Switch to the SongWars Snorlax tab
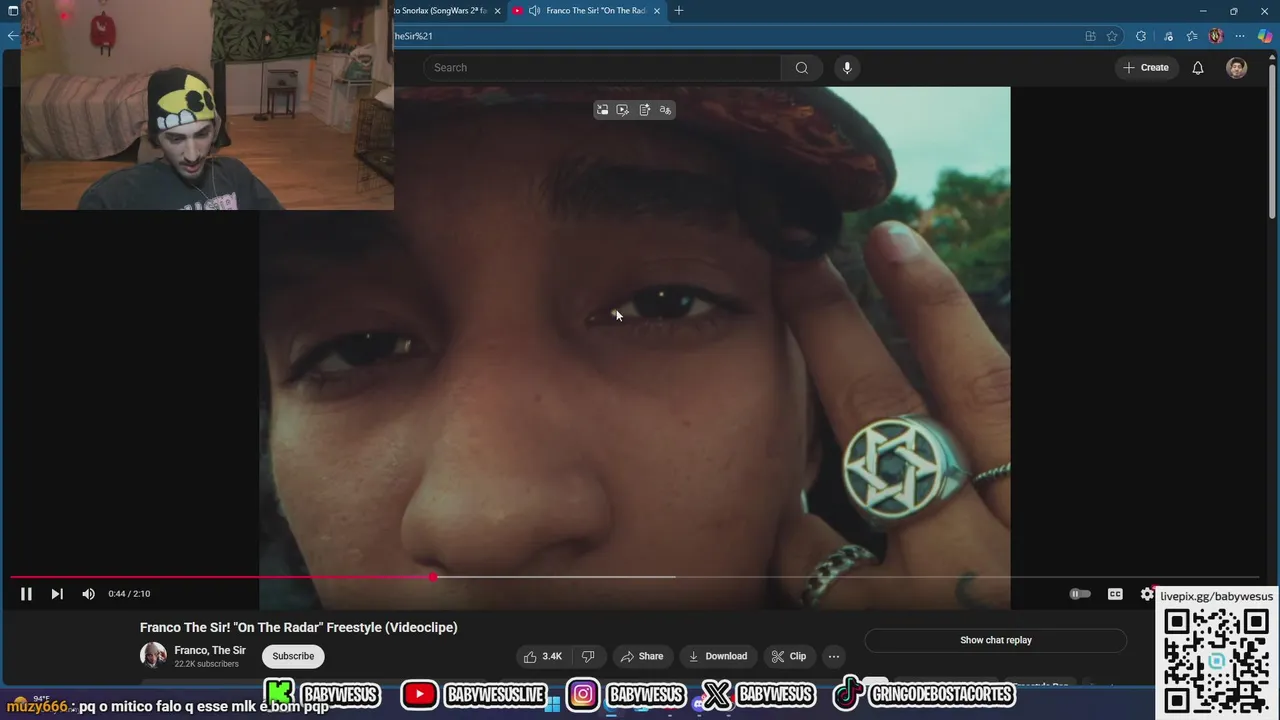The width and height of the screenshot is (1280, 720). 440,11
